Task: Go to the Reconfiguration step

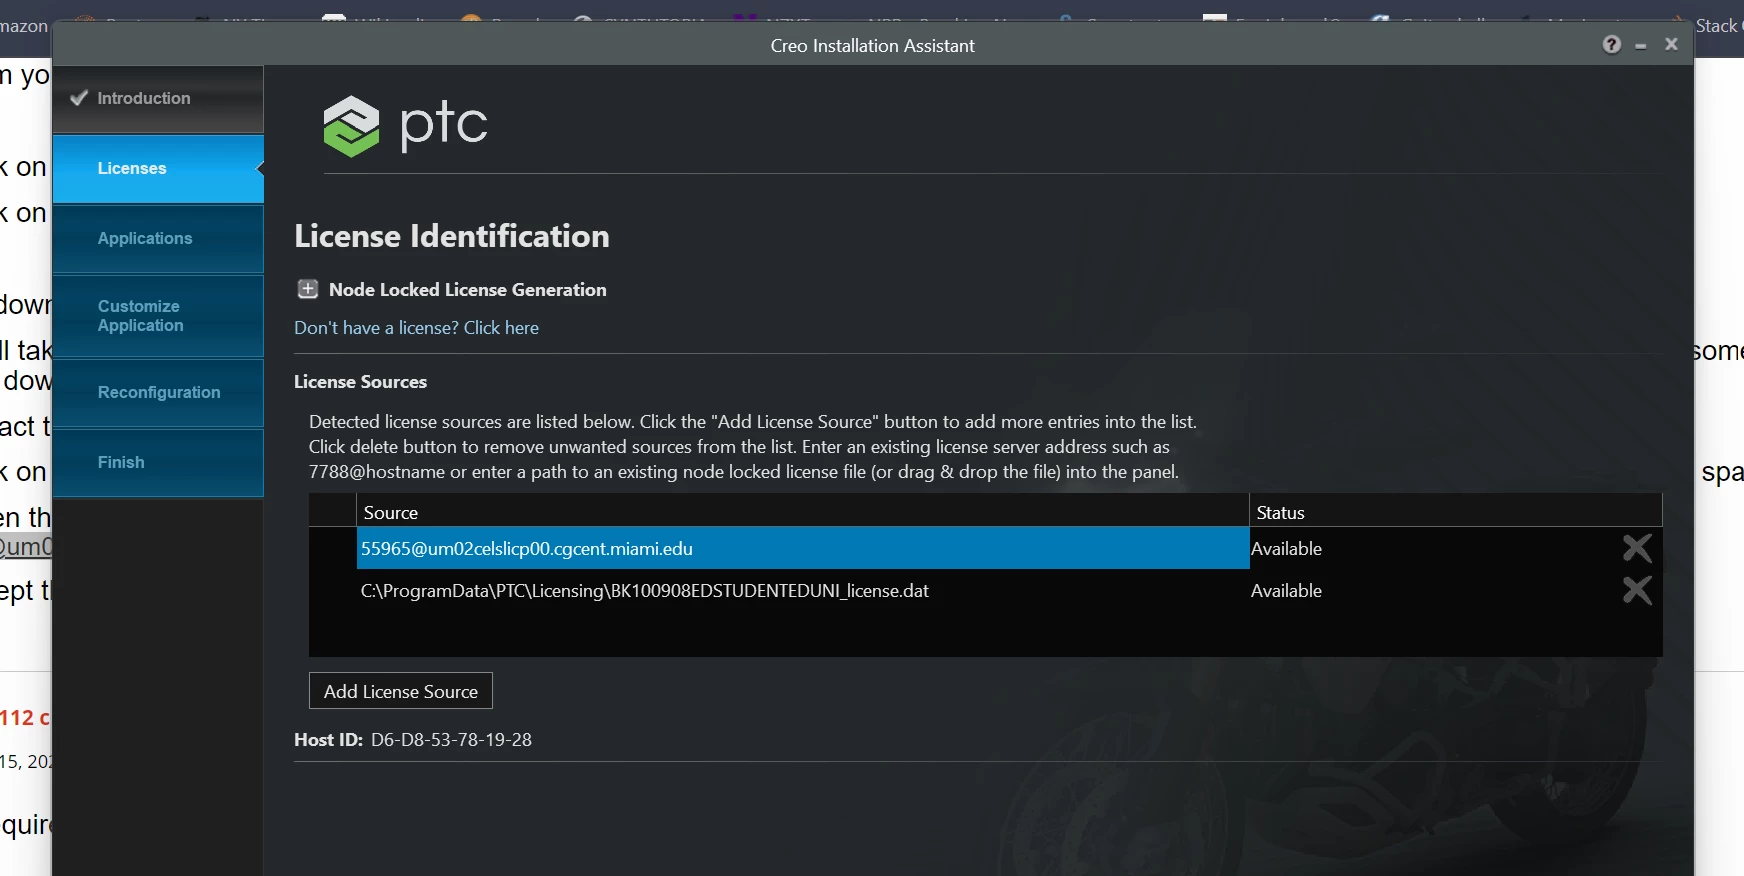Action: [x=158, y=393]
